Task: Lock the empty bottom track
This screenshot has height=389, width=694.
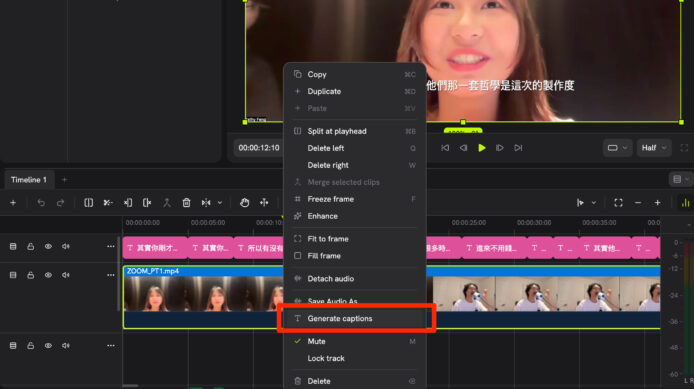Action: (31, 346)
